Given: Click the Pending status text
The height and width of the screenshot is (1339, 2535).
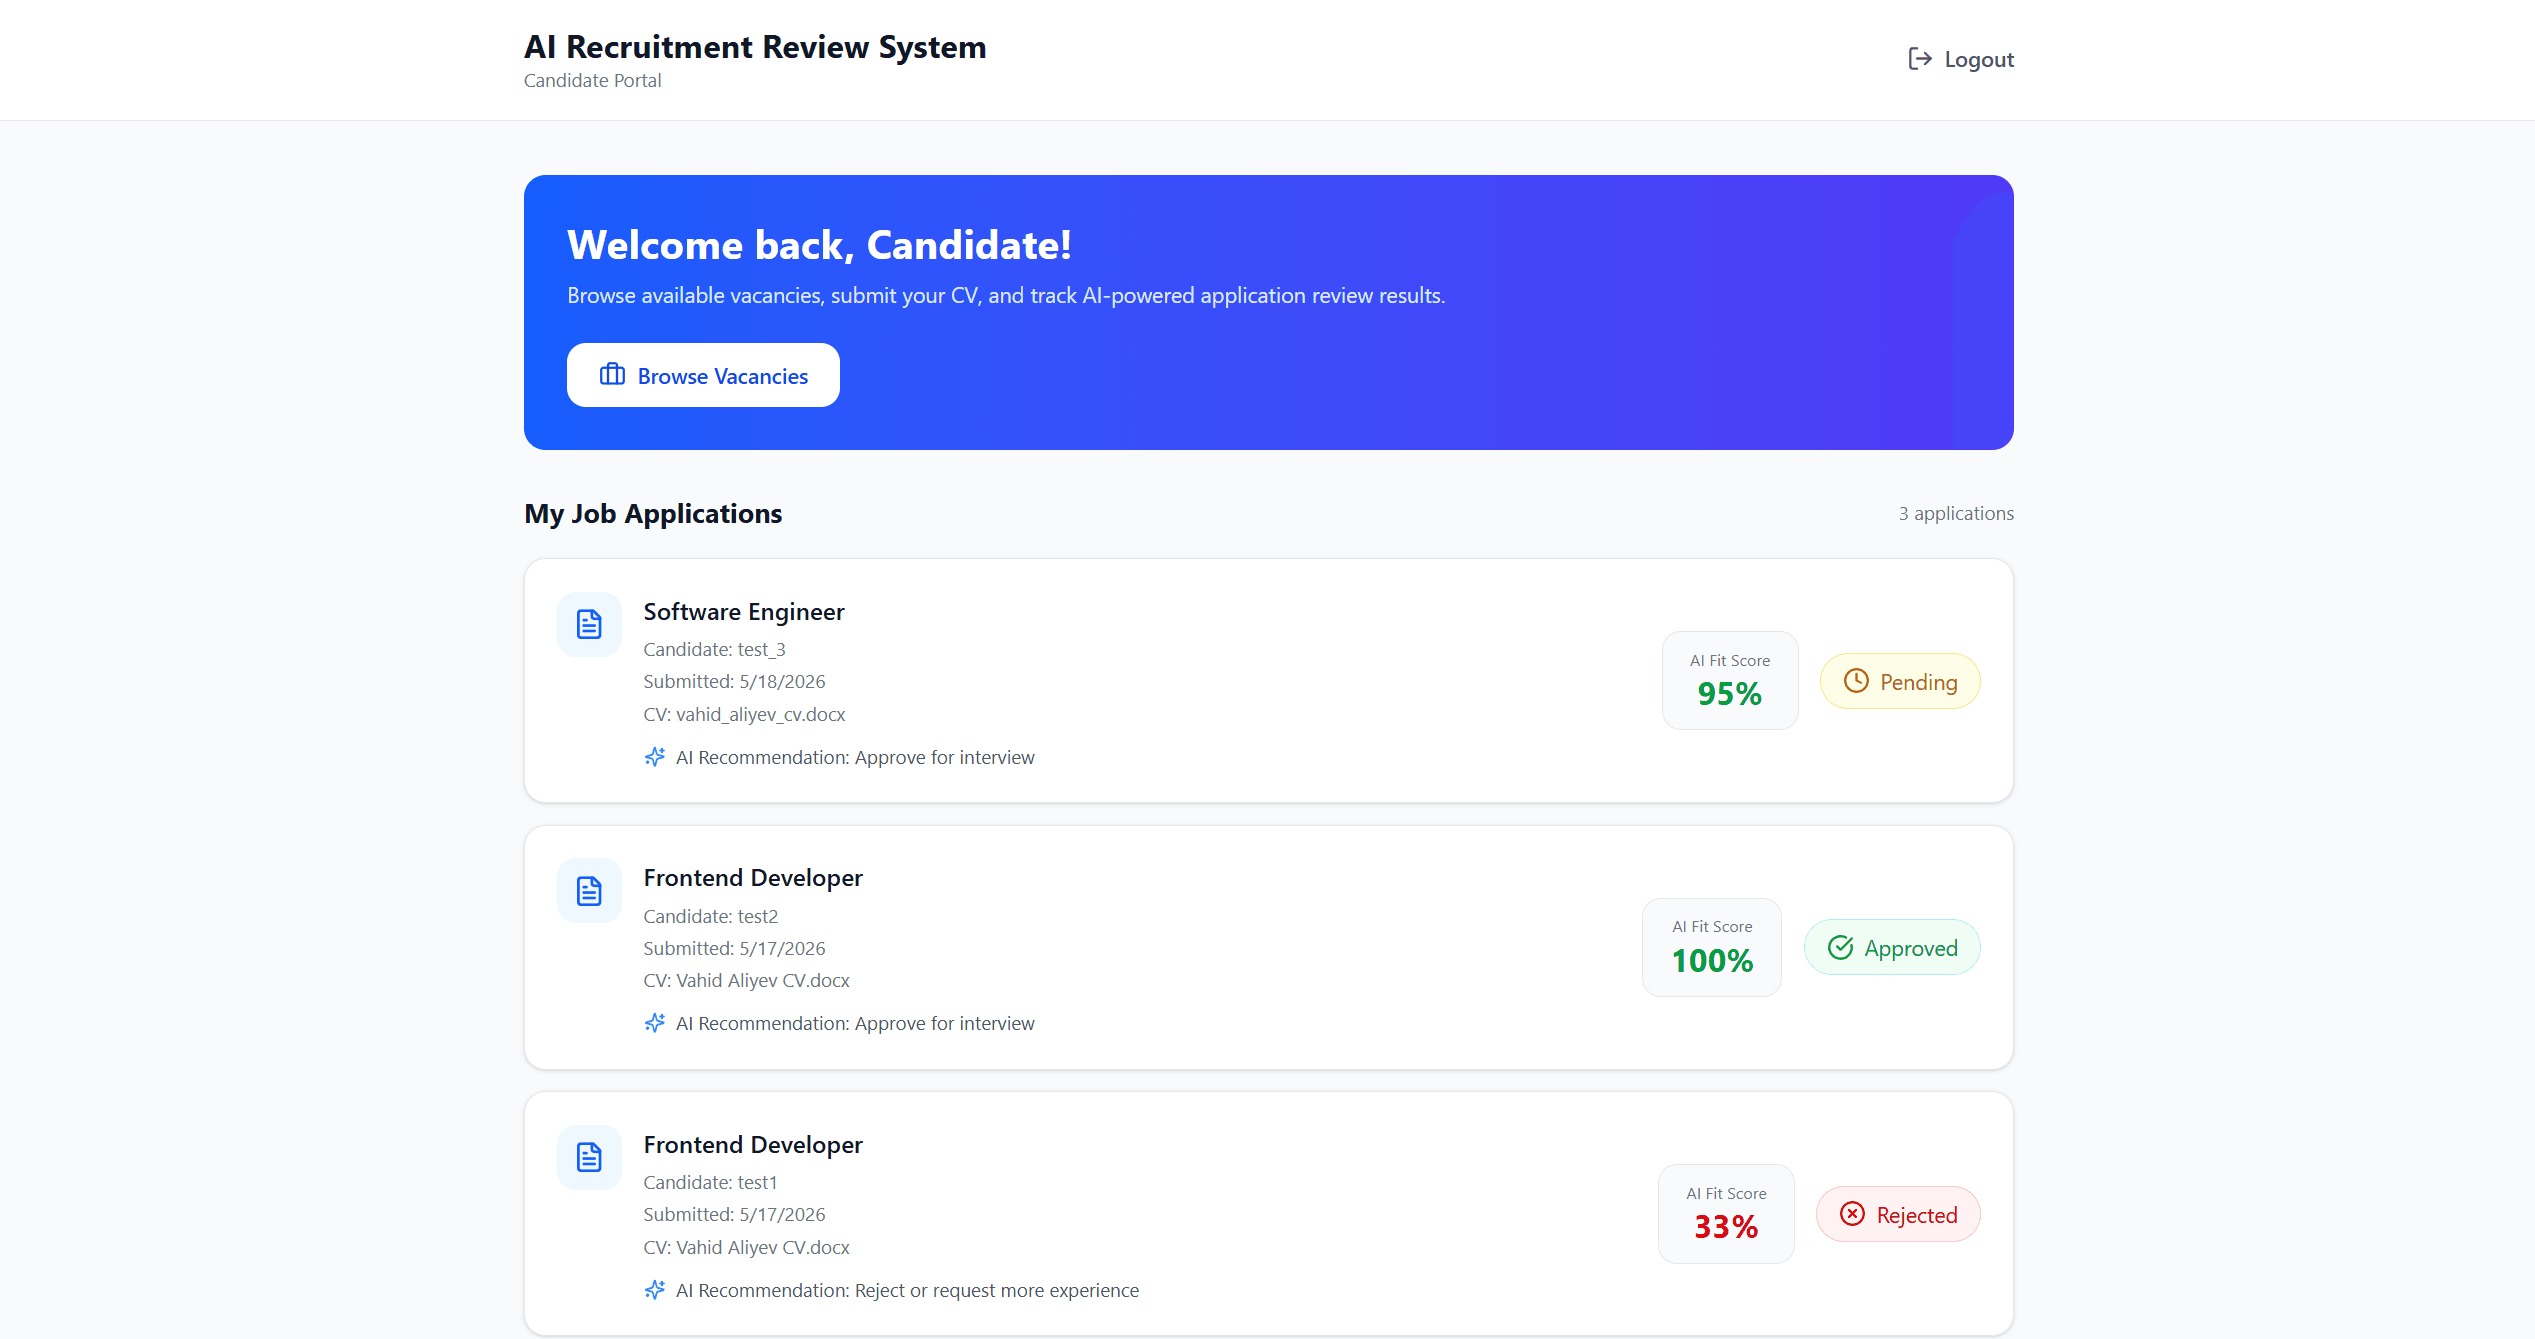Looking at the screenshot, I should point(1918,682).
